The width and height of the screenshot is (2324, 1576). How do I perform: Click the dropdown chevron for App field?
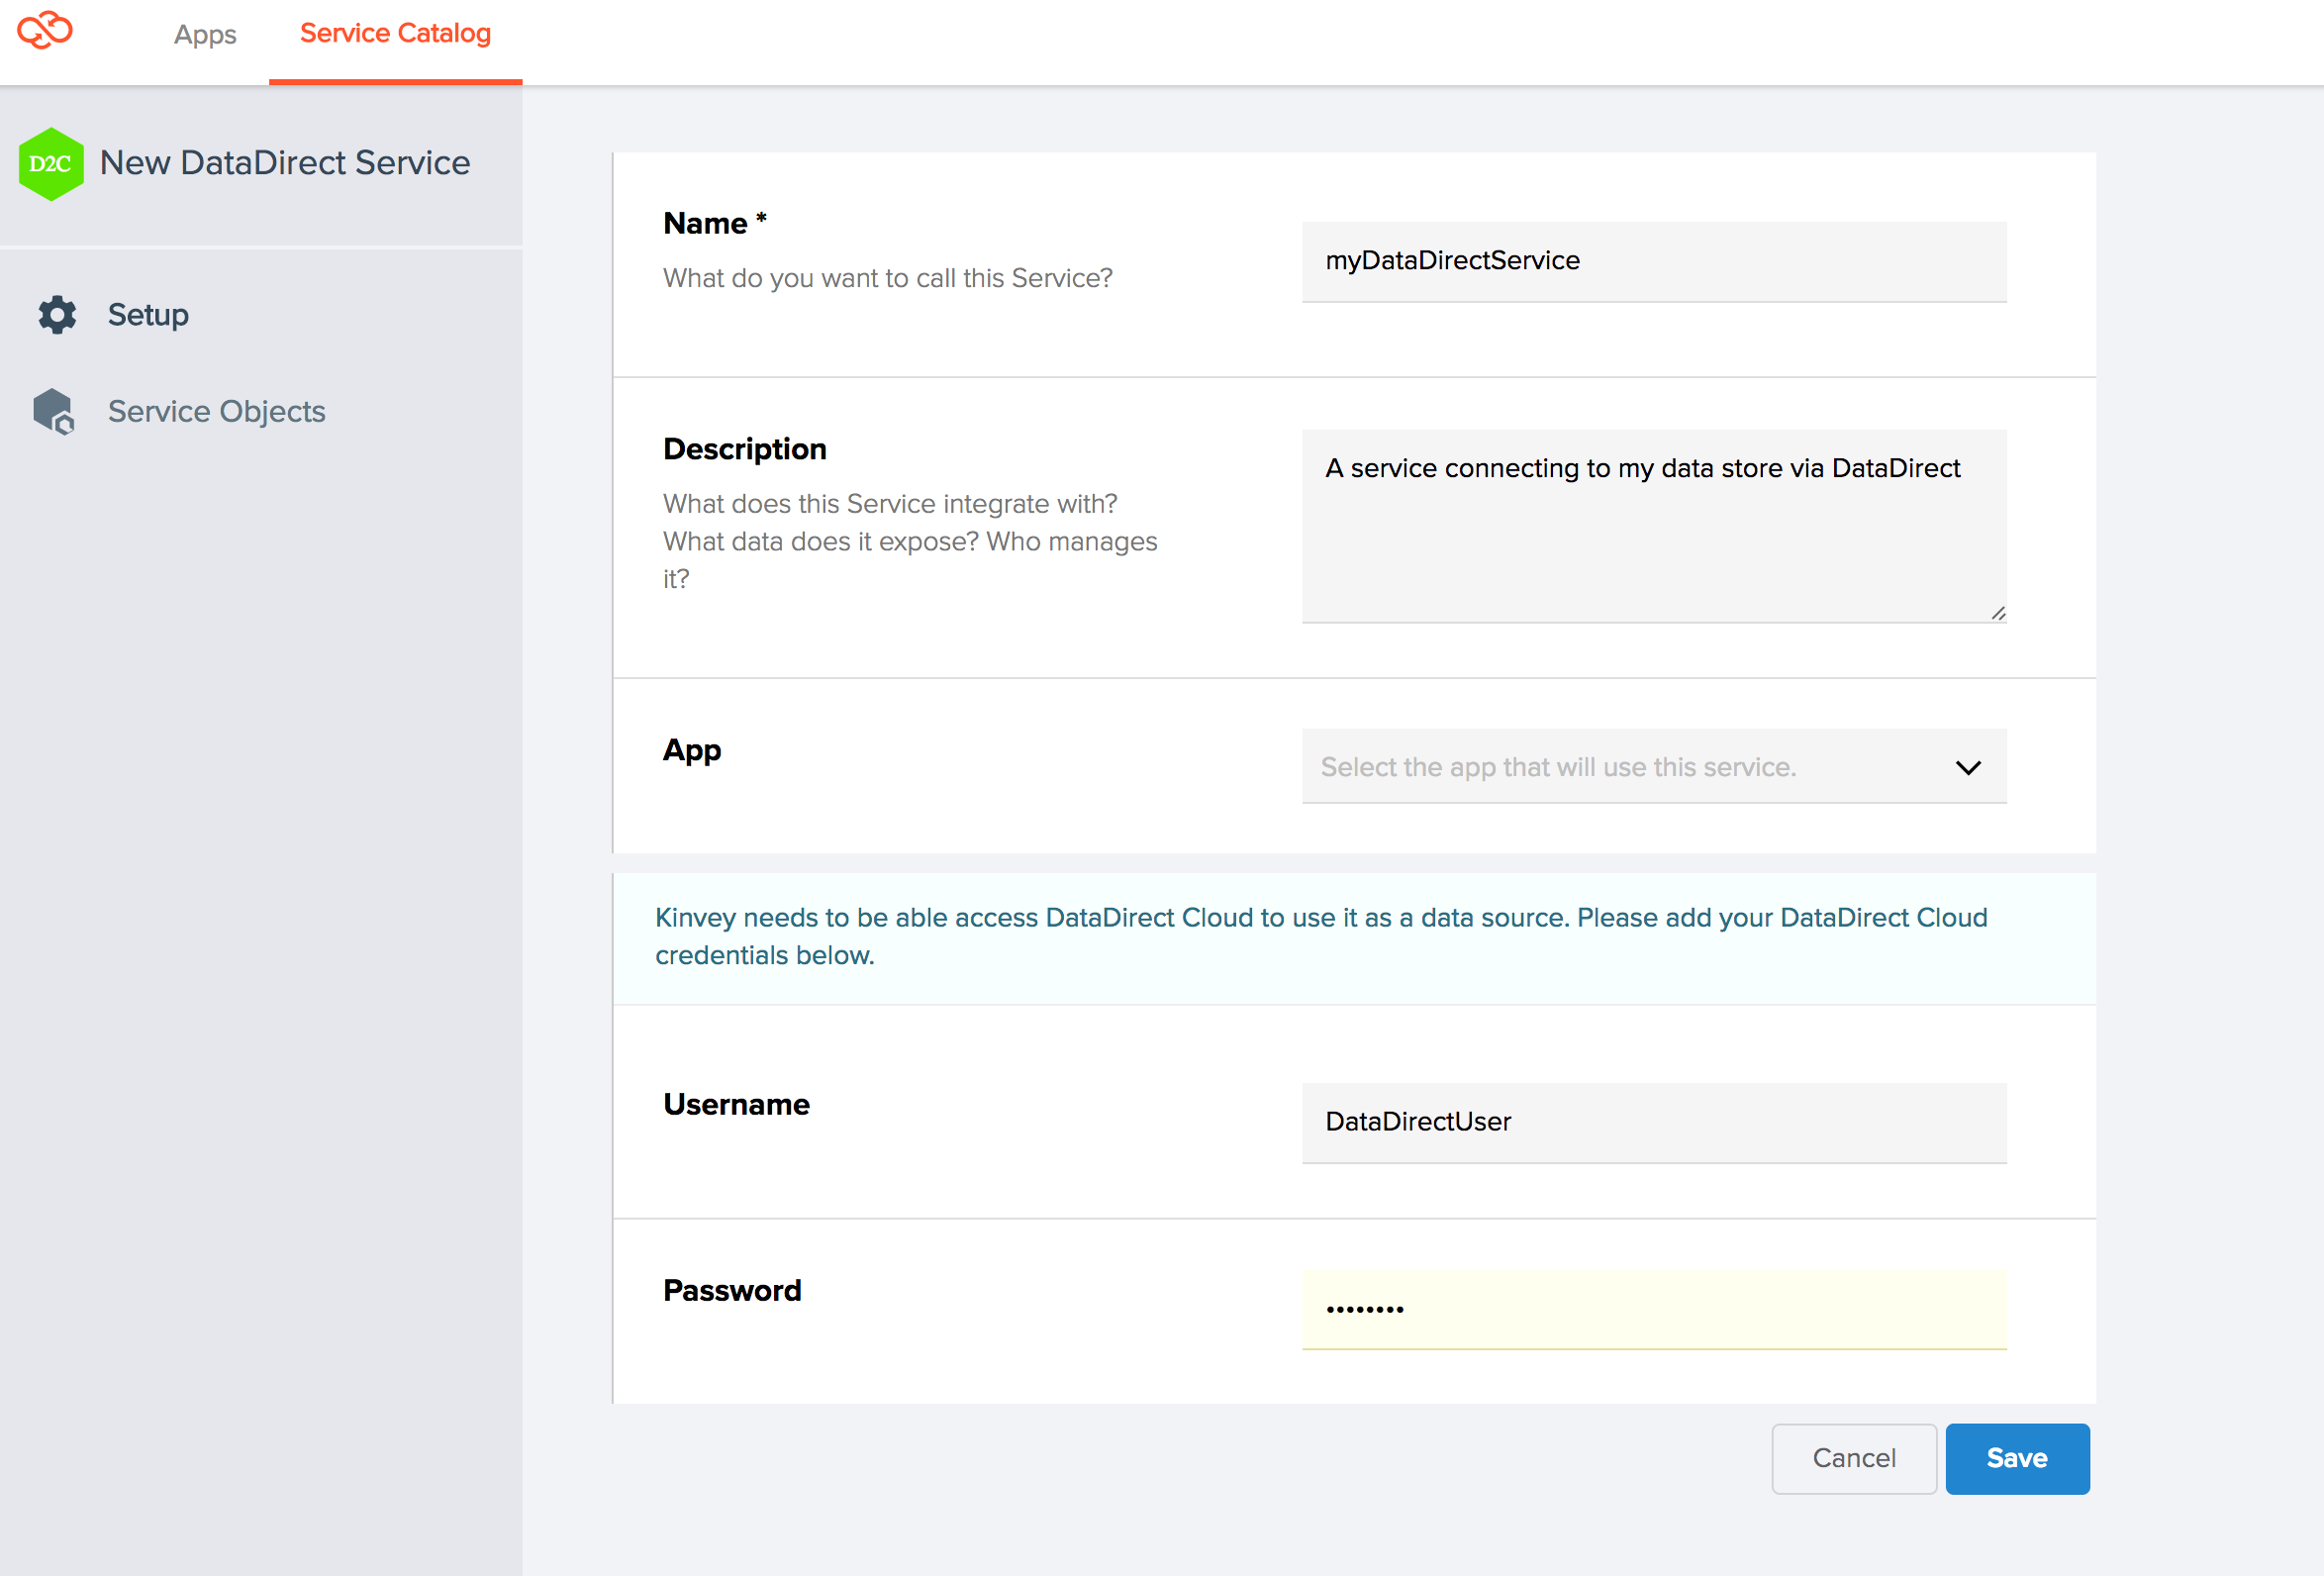coord(1969,767)
